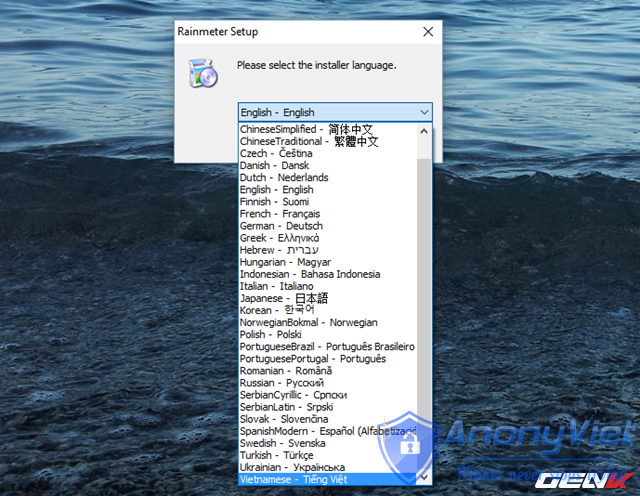The image size is (640, 496).
Task: Choose the Hebrew language entry
Action: point(328,250)
